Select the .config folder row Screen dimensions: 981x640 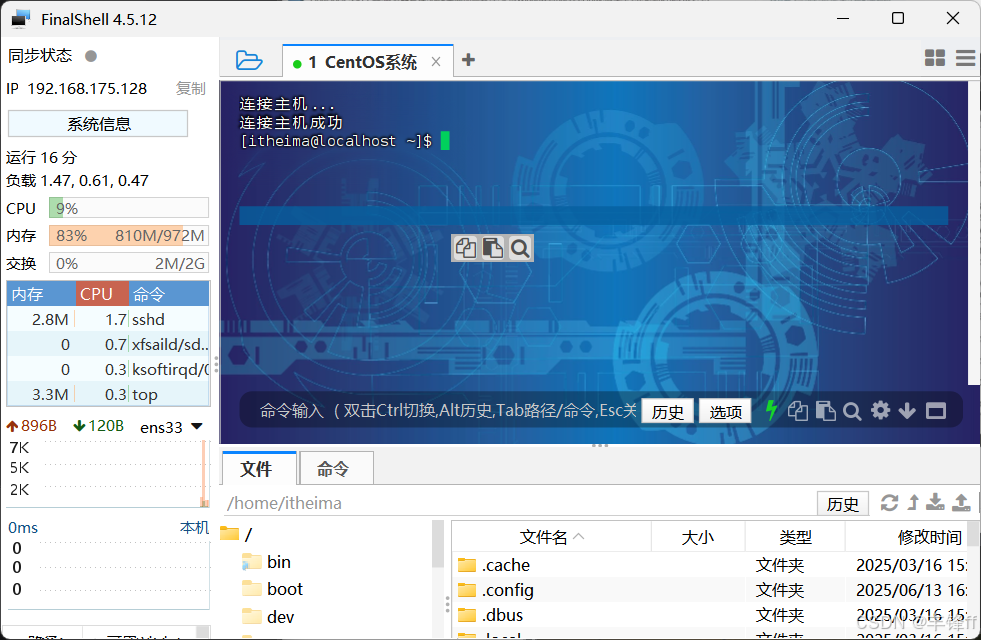(x=709, y=590)
